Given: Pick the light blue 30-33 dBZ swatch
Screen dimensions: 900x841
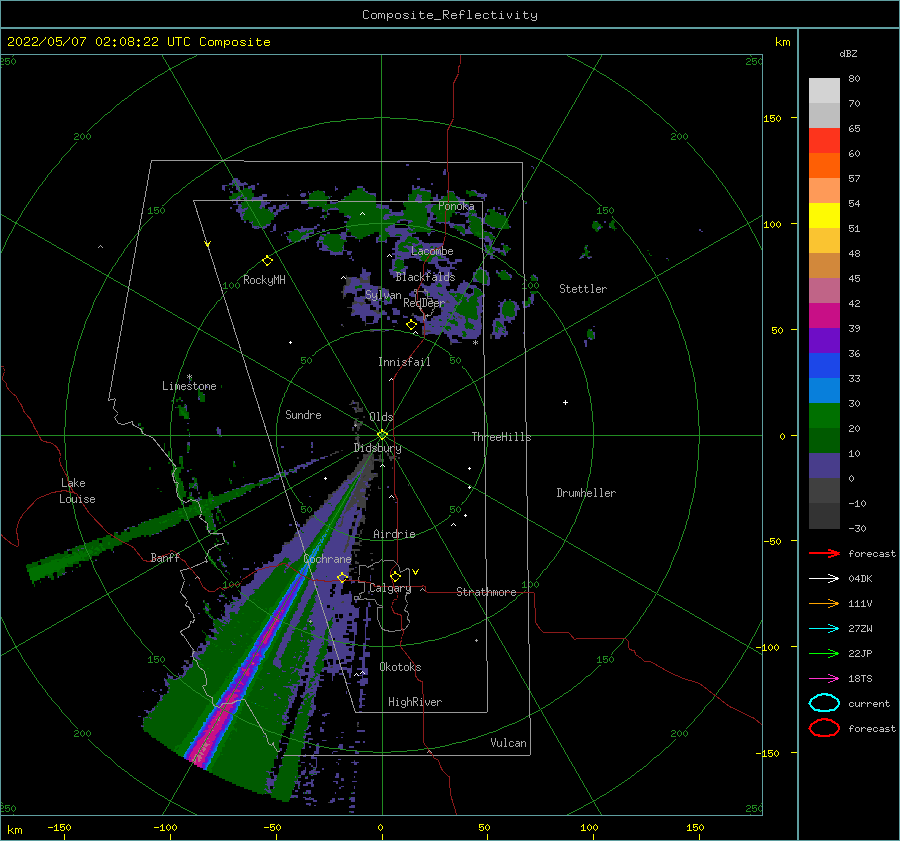Looking at the screenshot, I should click(824, 390).
